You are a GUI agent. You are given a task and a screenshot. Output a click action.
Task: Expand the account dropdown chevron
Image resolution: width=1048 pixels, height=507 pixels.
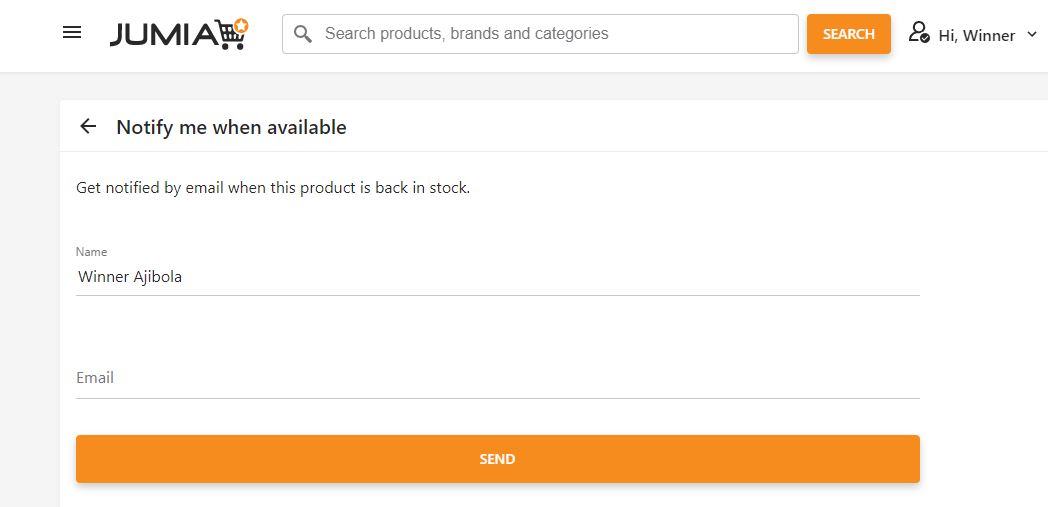click(x=1032, y=35)
